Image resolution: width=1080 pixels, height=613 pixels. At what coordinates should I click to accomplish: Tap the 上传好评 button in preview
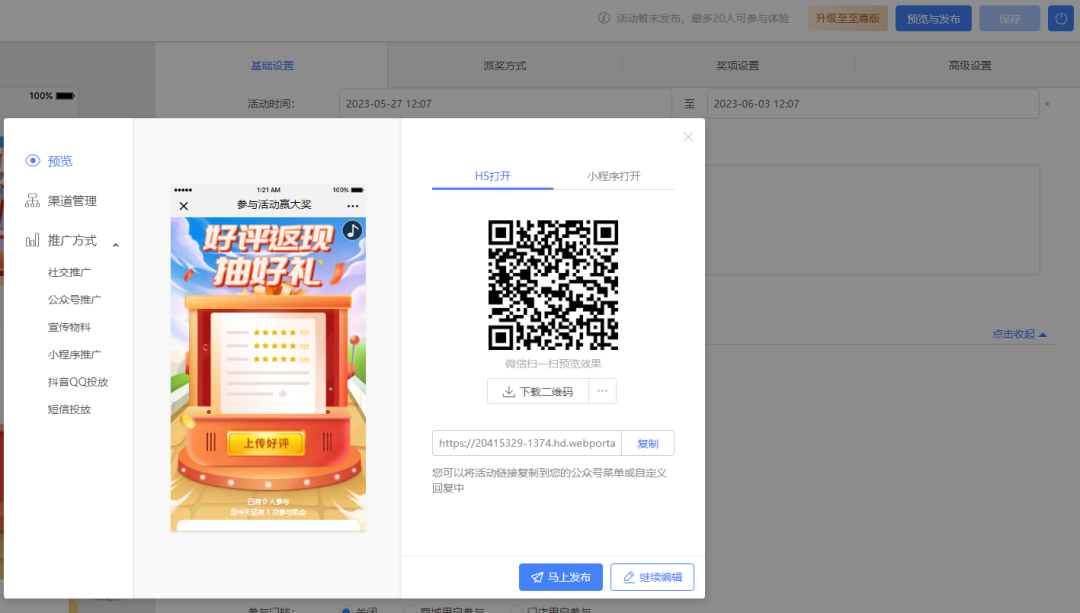click(x=266, y=443)
